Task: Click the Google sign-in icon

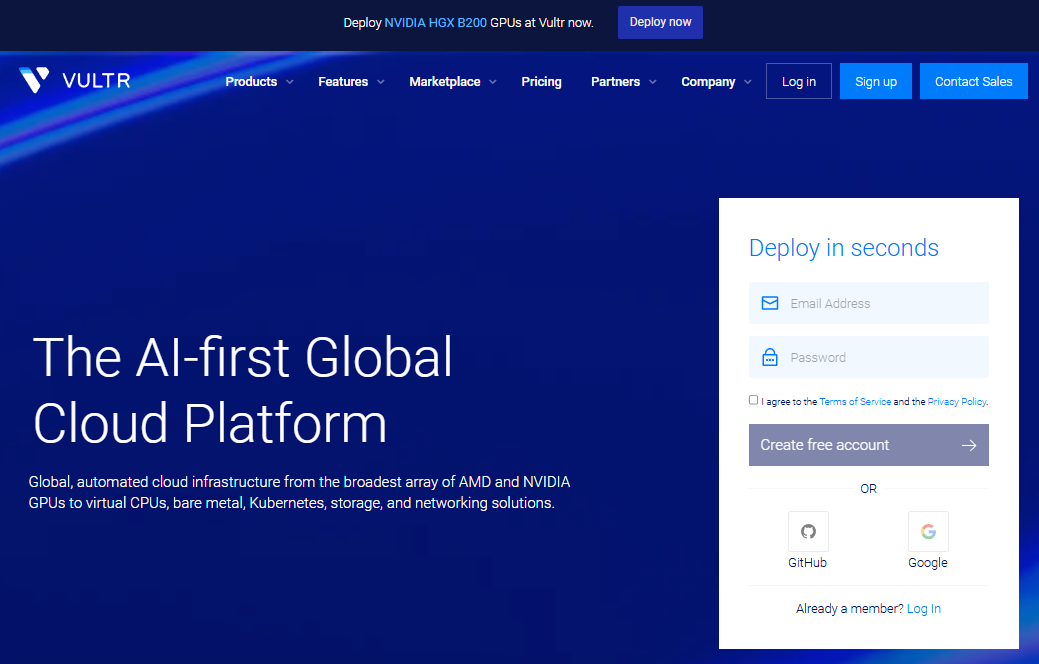Action: point(928,531)
